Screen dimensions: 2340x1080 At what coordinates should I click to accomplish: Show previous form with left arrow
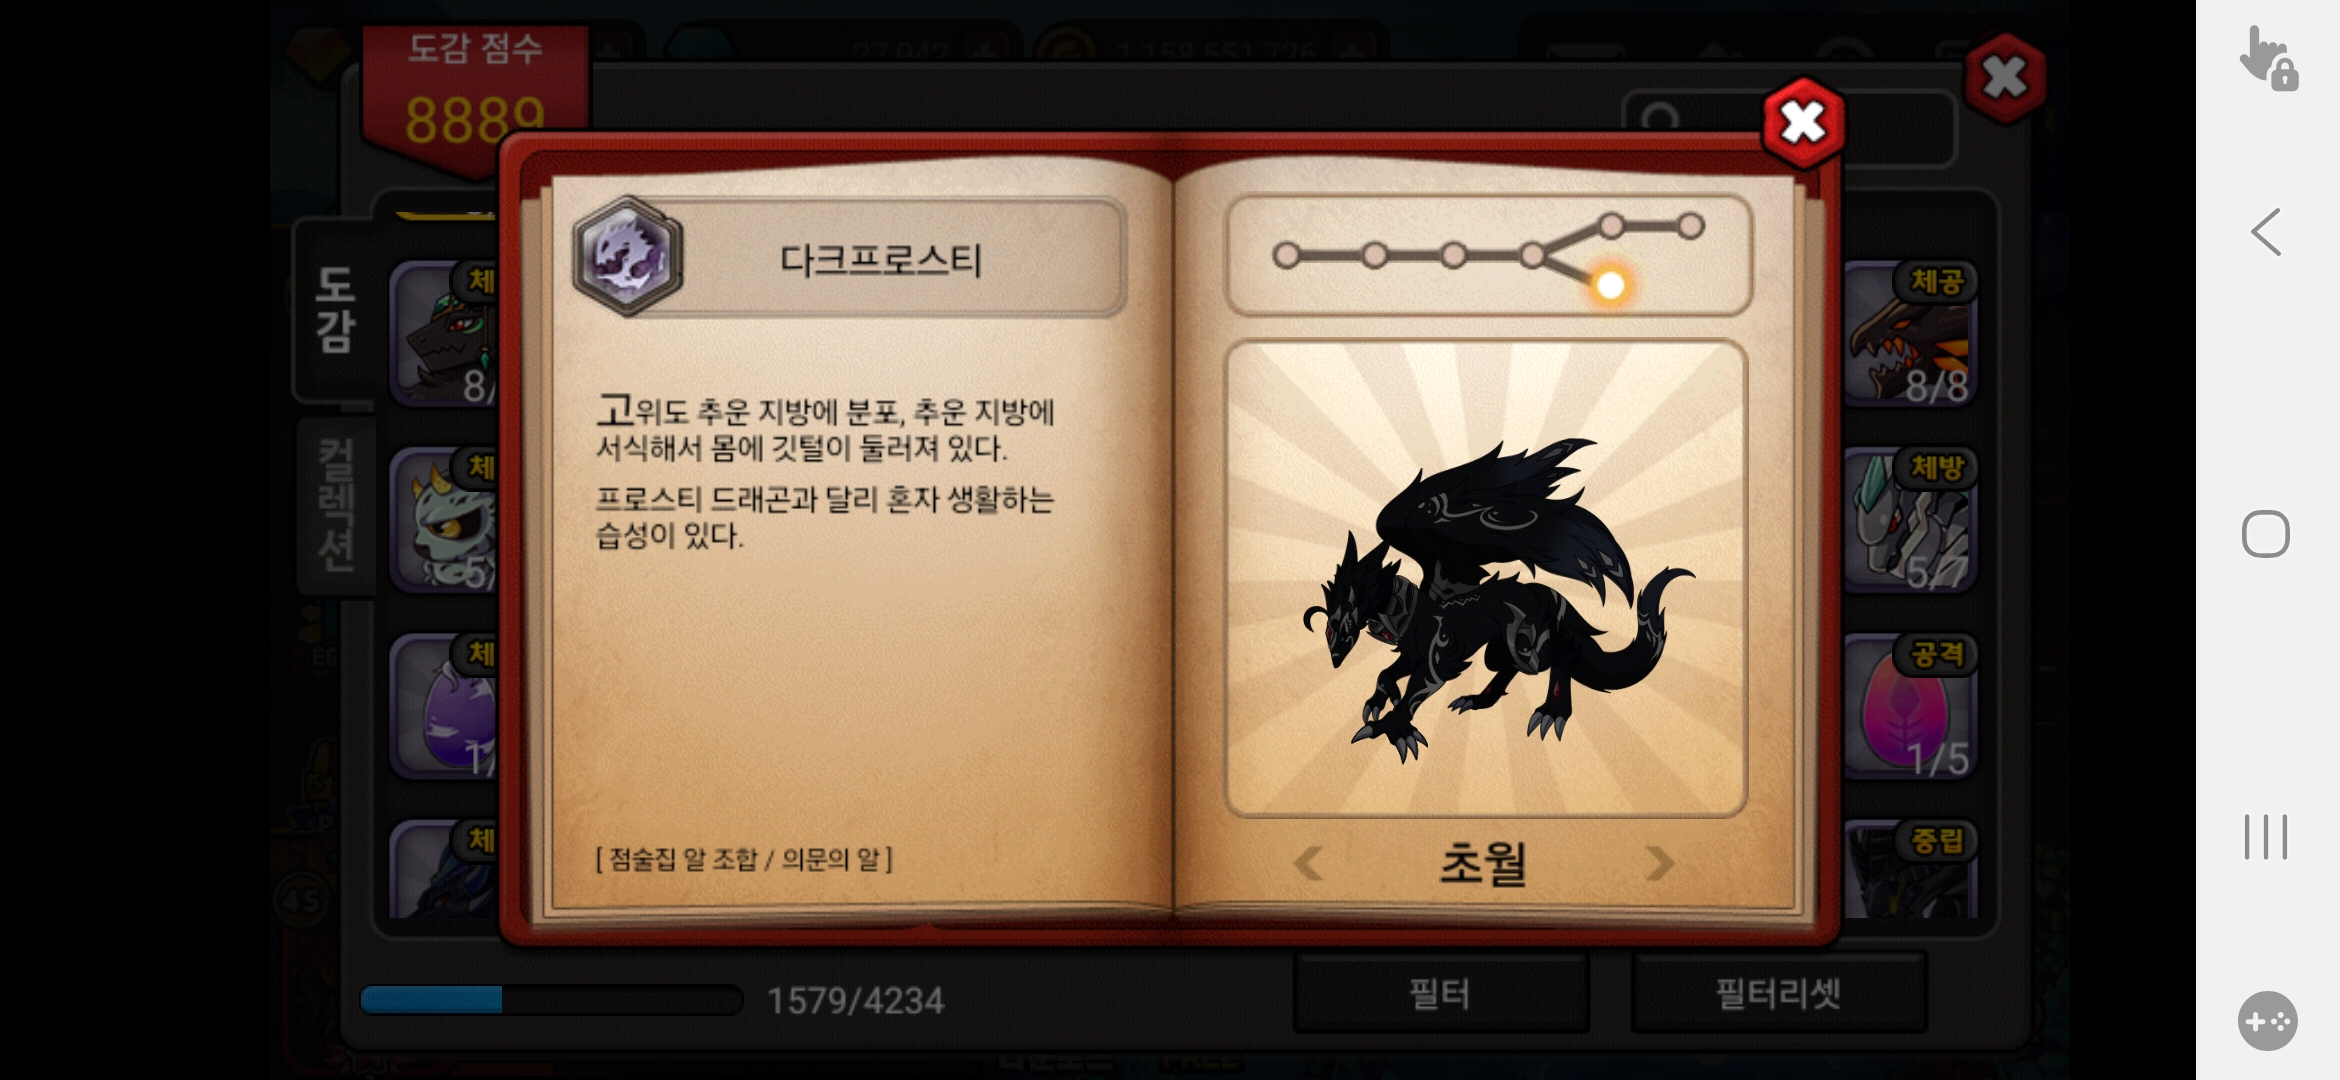1308,863
